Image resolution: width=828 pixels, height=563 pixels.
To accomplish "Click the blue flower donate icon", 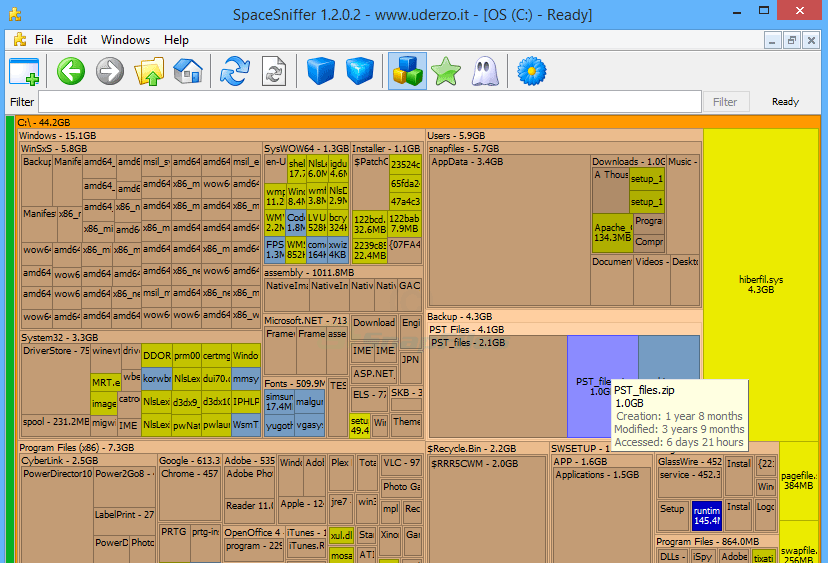I will coord(531,71).
